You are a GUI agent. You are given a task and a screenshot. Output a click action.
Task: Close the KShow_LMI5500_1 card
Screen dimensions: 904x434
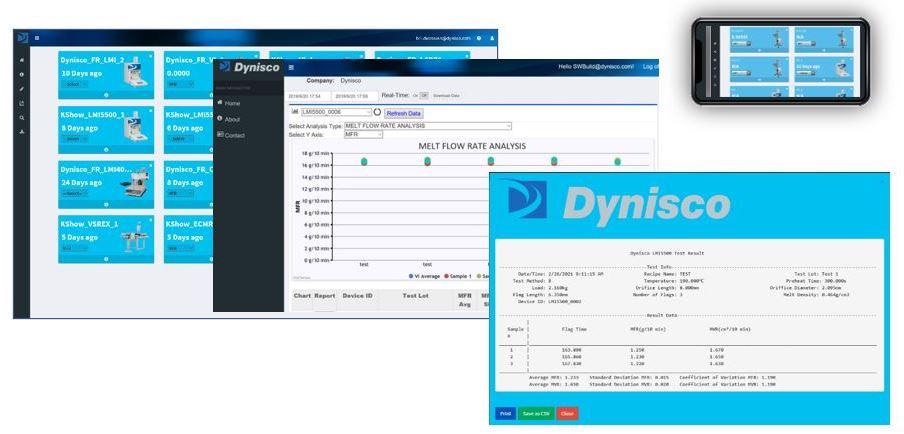(x=151, y=110)
